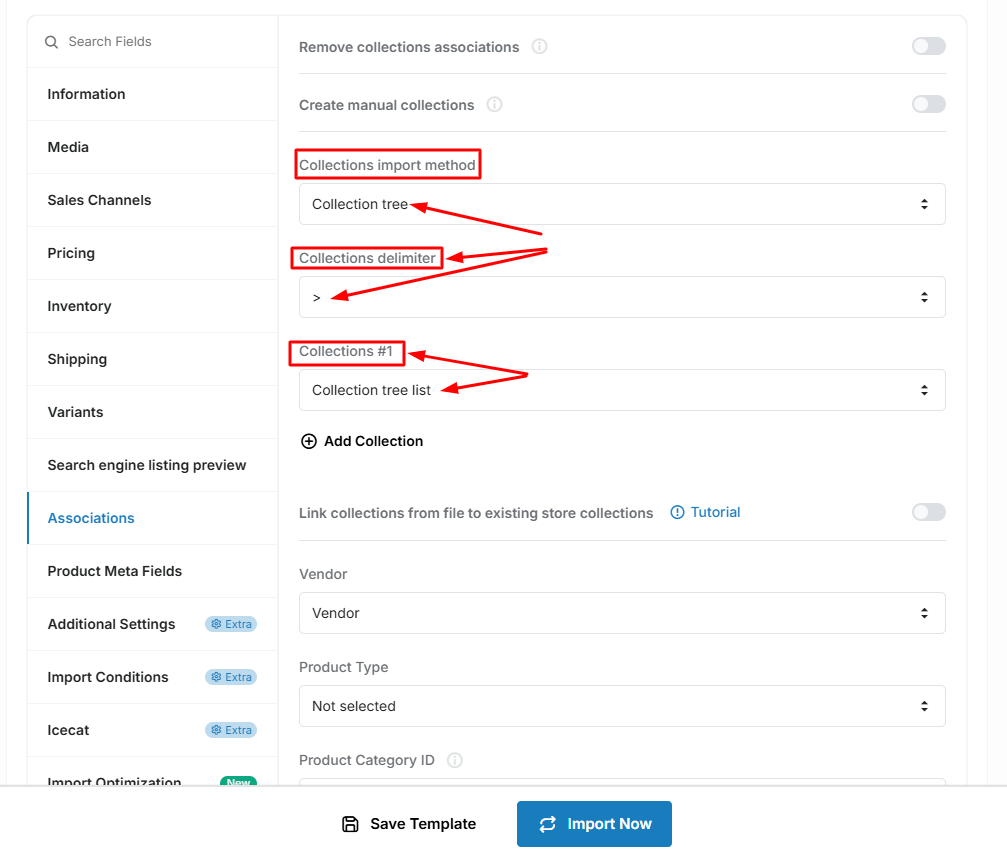1007x853 pixels.
Task: Open Search engine listing preview section
Action: click(152, 465)
